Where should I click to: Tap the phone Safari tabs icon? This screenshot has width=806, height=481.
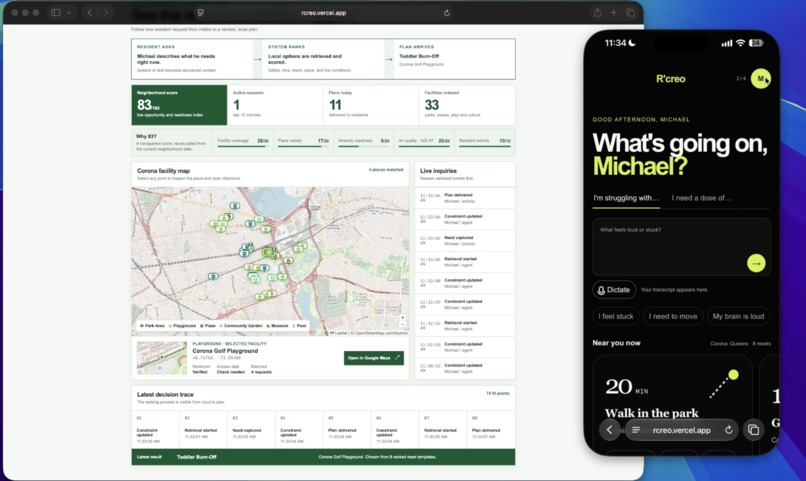[754, 430]
